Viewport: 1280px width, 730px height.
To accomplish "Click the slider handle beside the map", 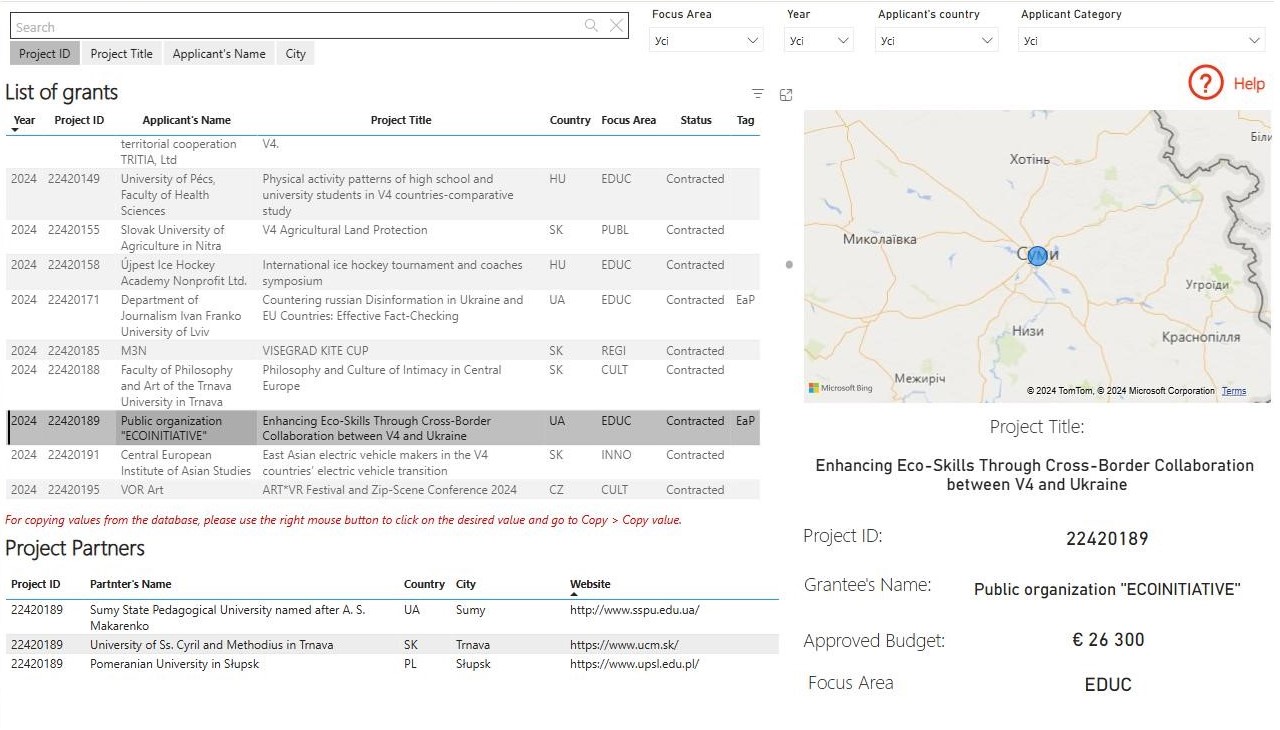I will tap(789, 265).
